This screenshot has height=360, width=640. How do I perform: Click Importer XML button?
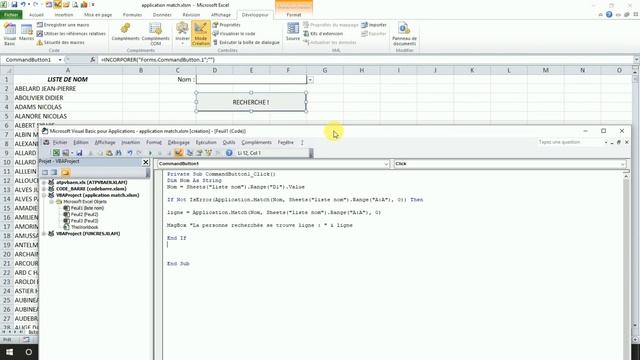pos(374,25)
